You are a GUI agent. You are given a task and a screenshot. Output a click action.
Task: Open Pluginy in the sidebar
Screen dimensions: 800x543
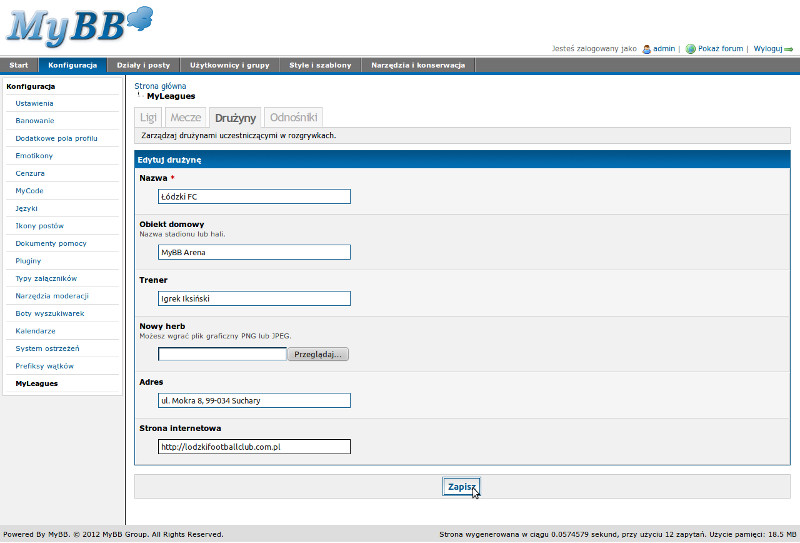(28, 261)
